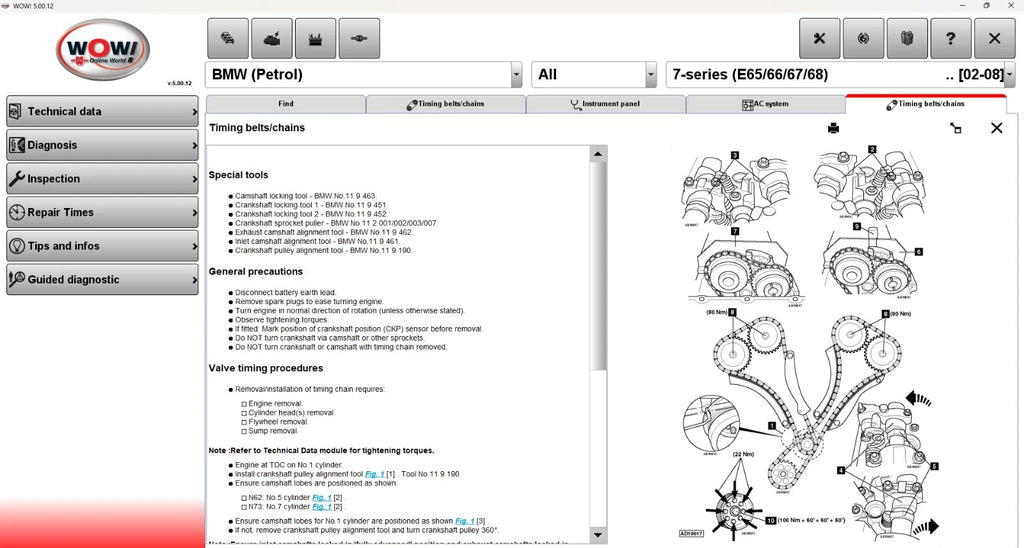Expand the Technical data menu arrow
The height and width of the screenshot is (548, 1024).
pos(194,112)
